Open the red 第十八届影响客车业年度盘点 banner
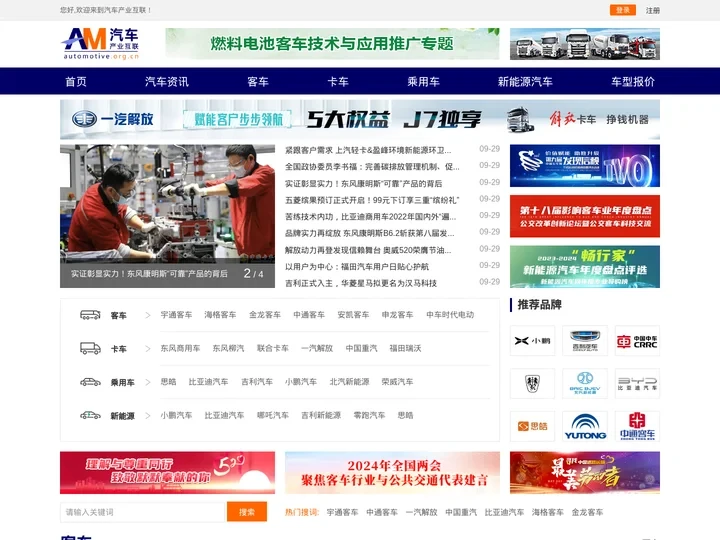This screenshot has width=720, height=540. point(585,216)
